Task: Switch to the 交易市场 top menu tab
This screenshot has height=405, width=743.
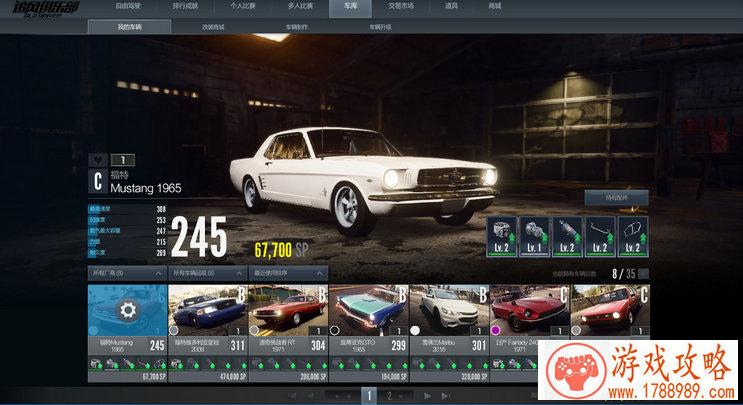Action: pos(399,7)
